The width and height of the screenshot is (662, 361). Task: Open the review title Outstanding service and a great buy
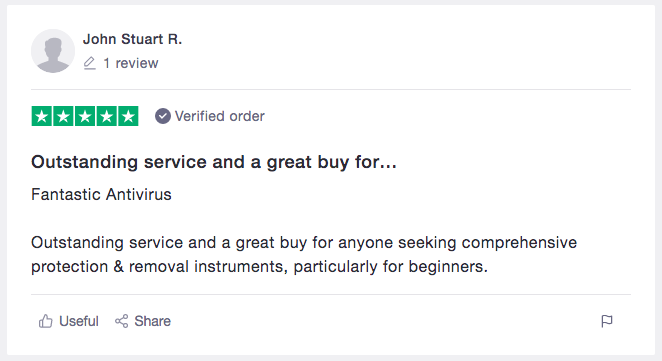[x=214, y=163]
